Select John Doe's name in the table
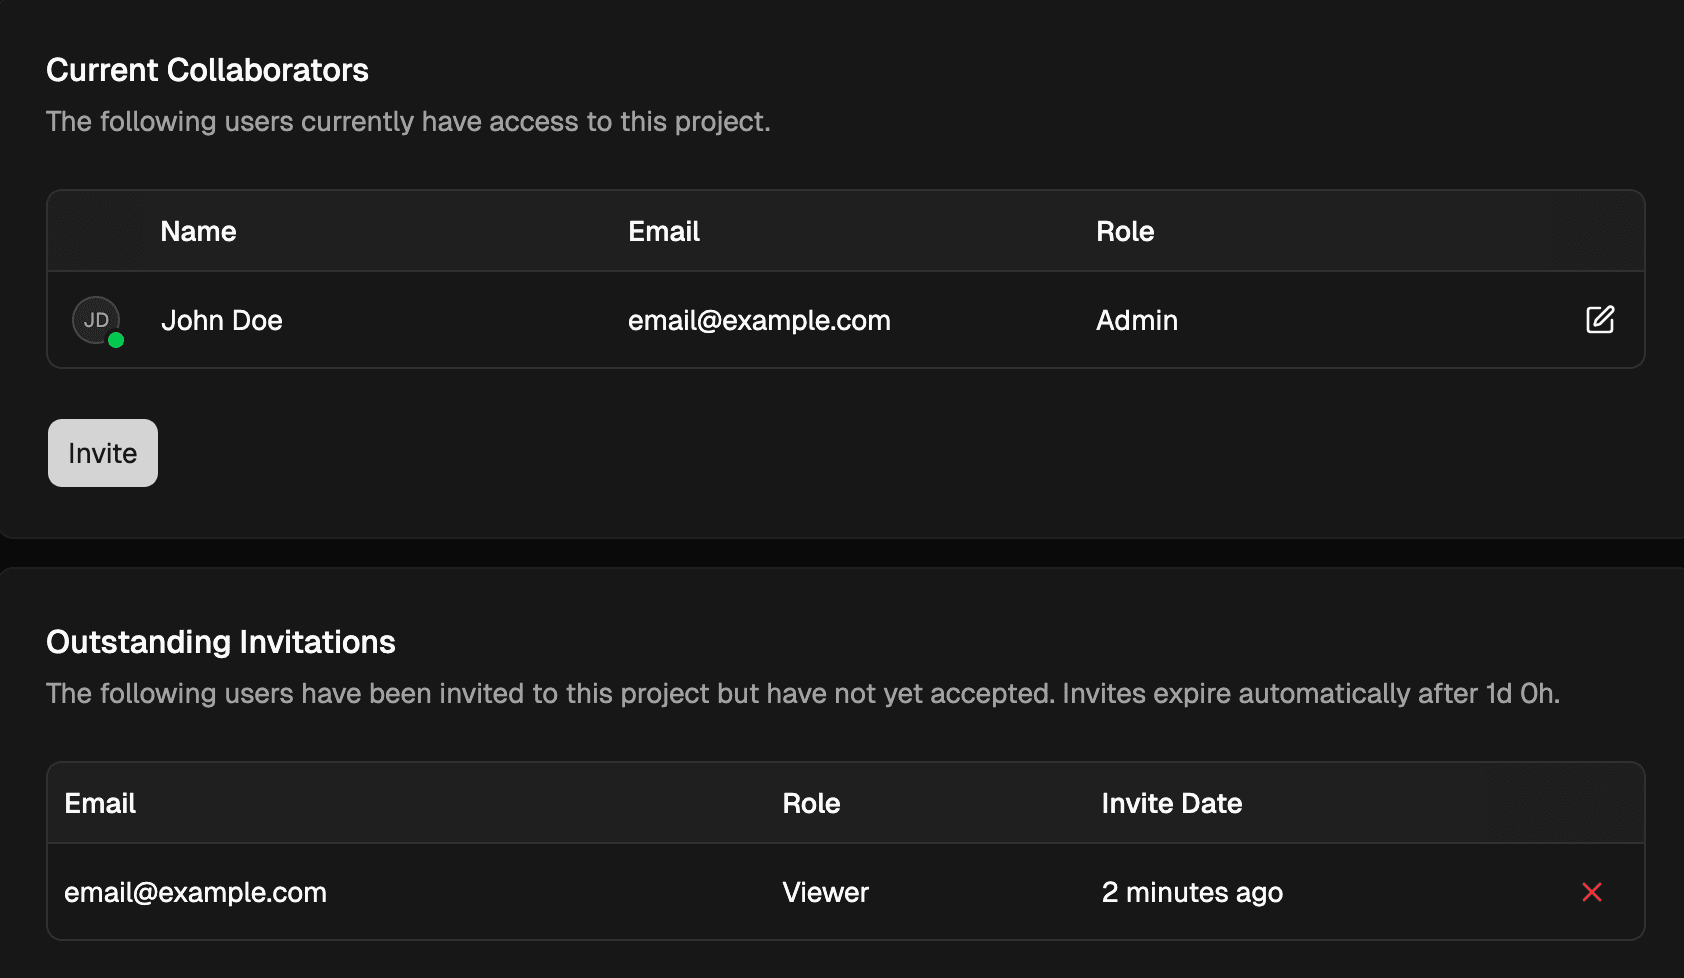This screenshot has height=978, width=1684. [222, 320]
